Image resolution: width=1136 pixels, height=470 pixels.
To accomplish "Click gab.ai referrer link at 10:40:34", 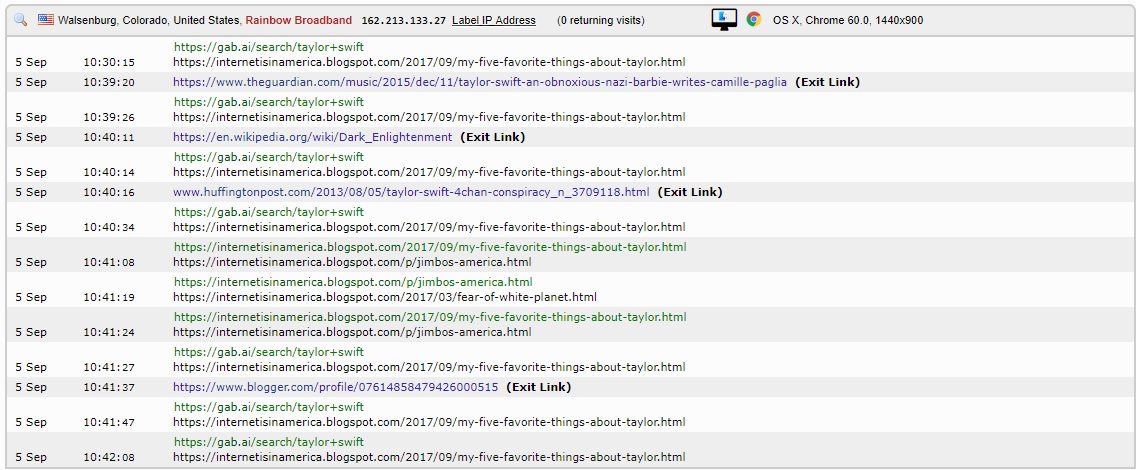I will [269, 212].
